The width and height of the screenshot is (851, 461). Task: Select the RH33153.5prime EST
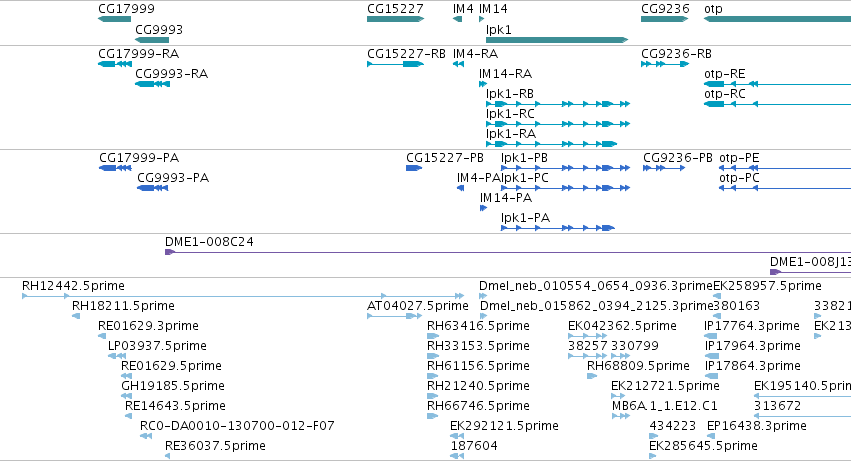(x=433, y=356)
